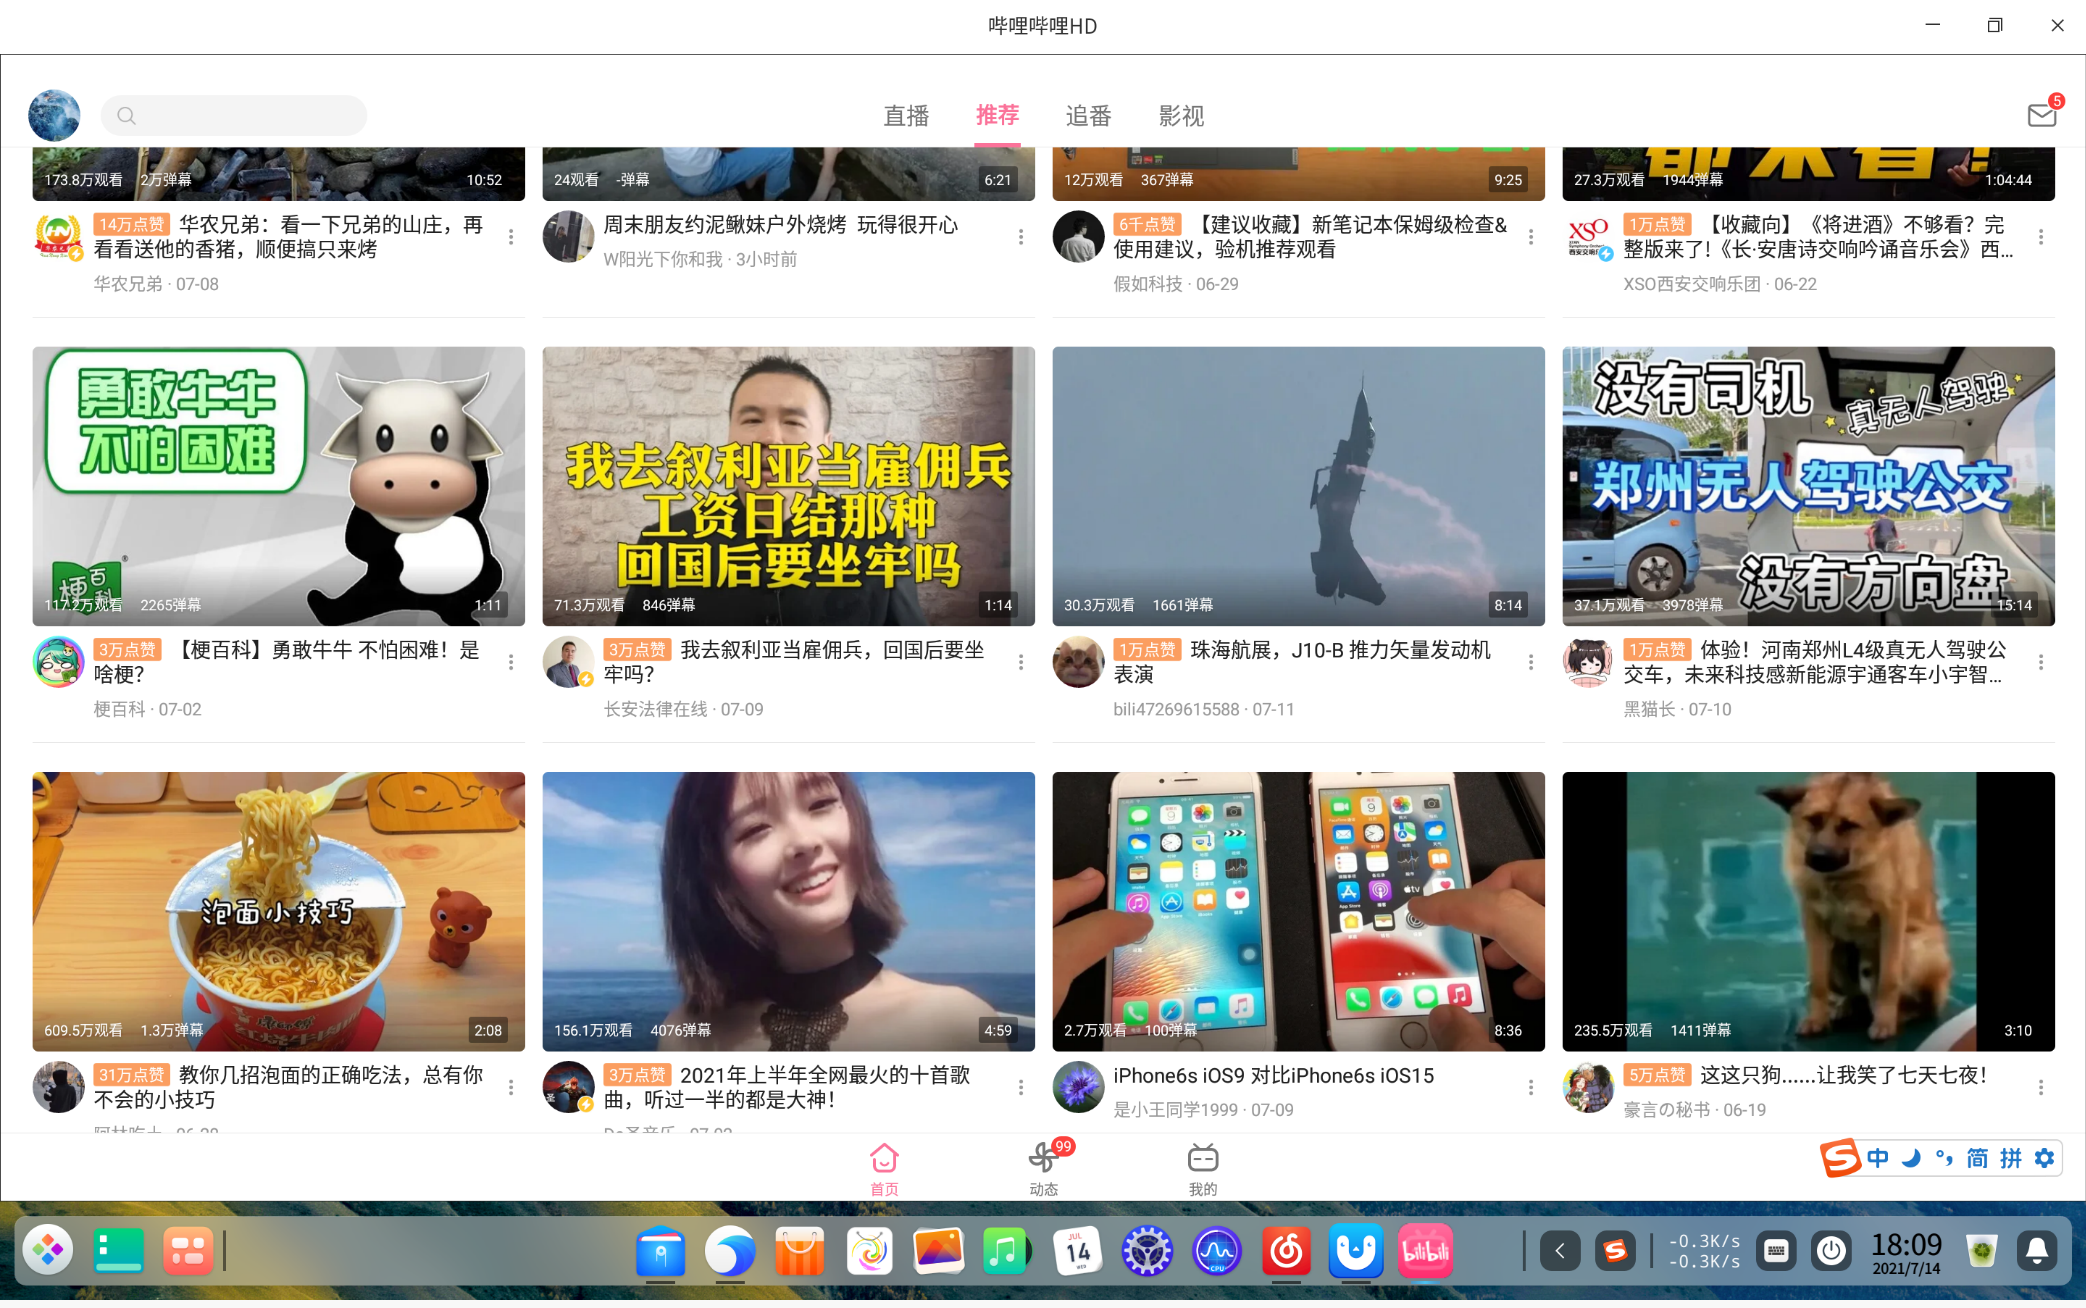Open more options on the 珠海航展 J10-B video
The image size is (2086, 1308).
1530,661
